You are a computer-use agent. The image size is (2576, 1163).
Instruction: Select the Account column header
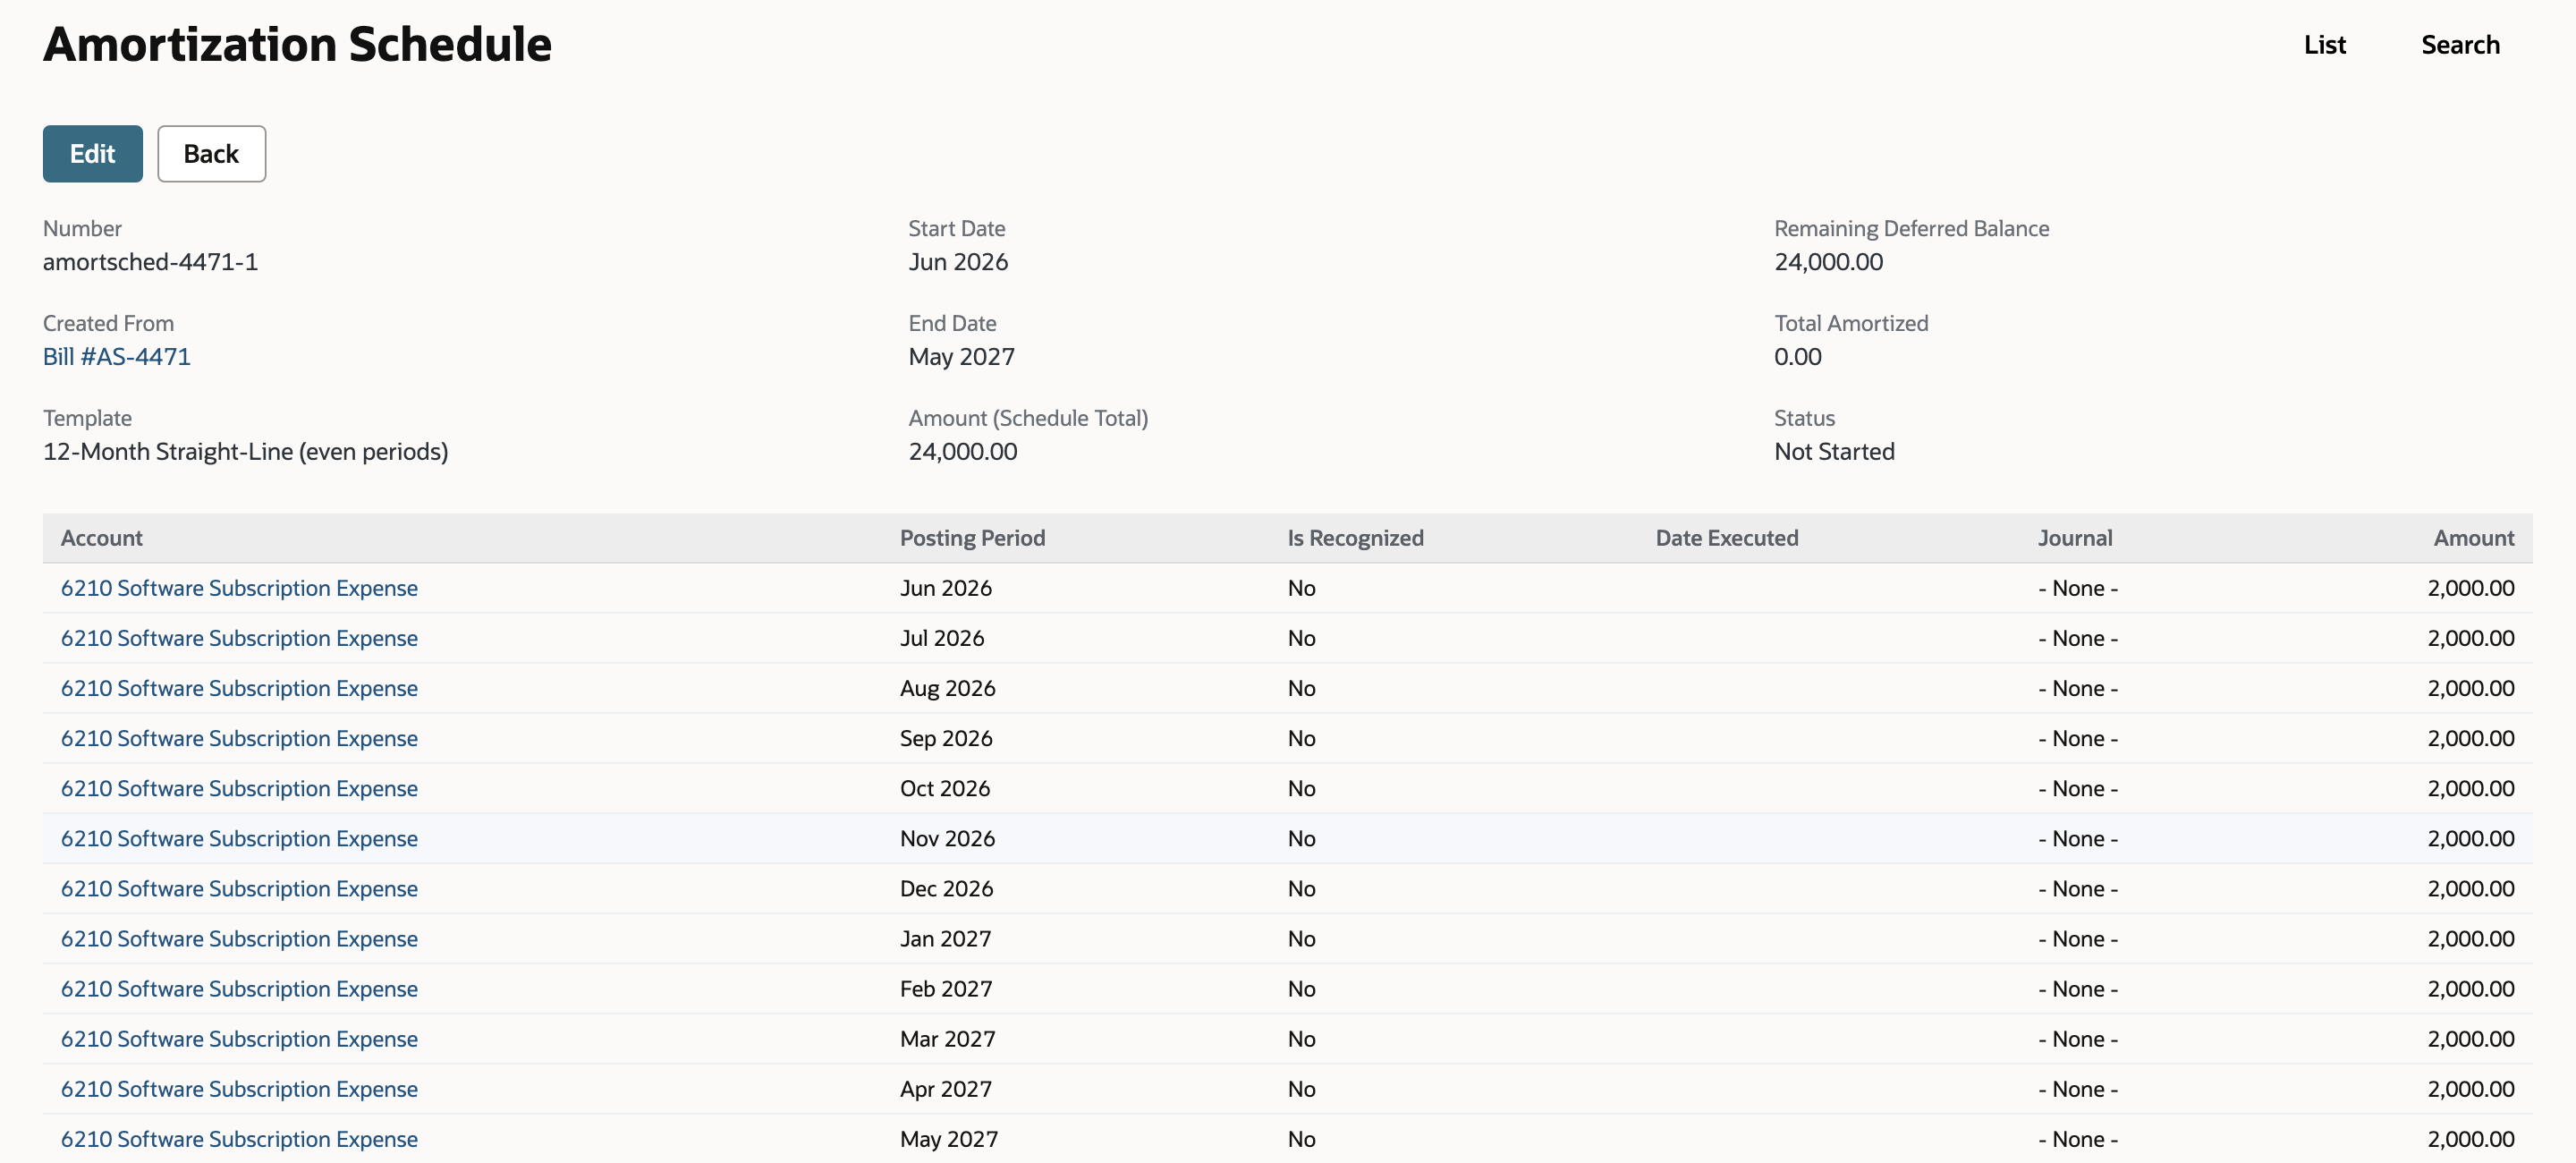click(101, 538)
